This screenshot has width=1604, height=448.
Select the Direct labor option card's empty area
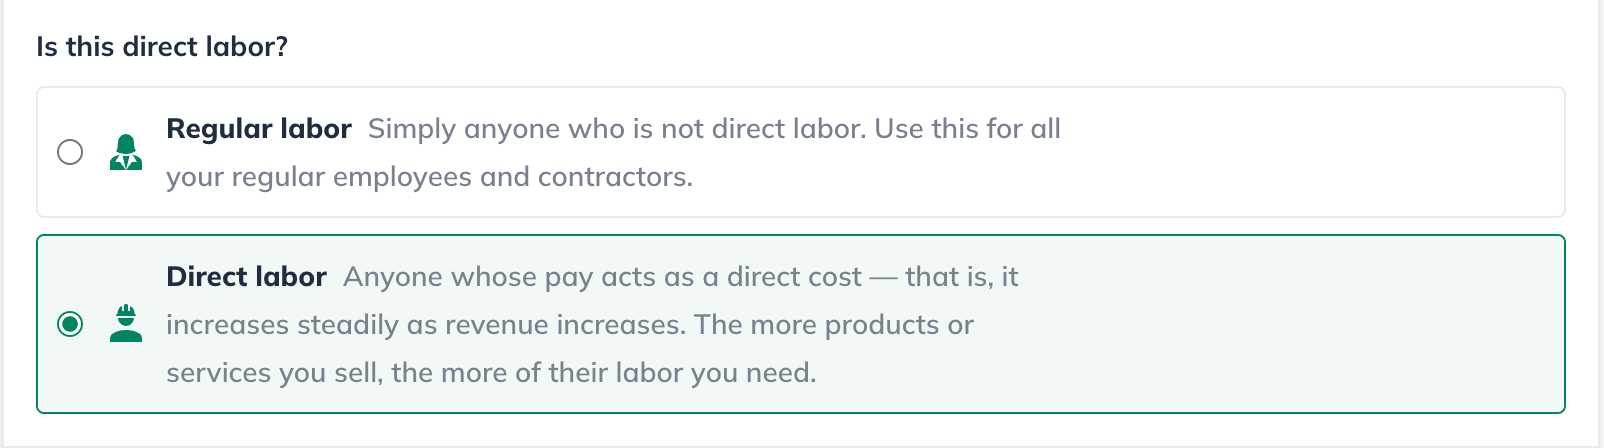(1300, 324)
